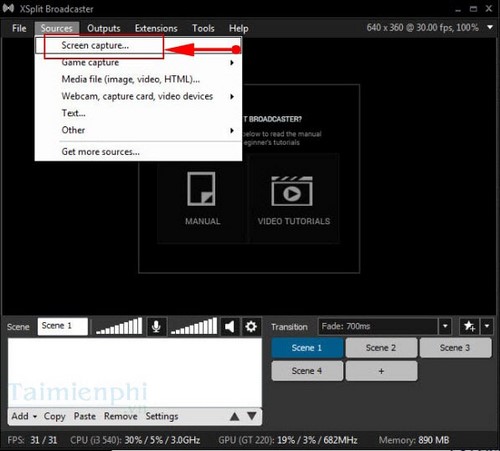Click Copy in the sources toolbar

tap(54, 416)
